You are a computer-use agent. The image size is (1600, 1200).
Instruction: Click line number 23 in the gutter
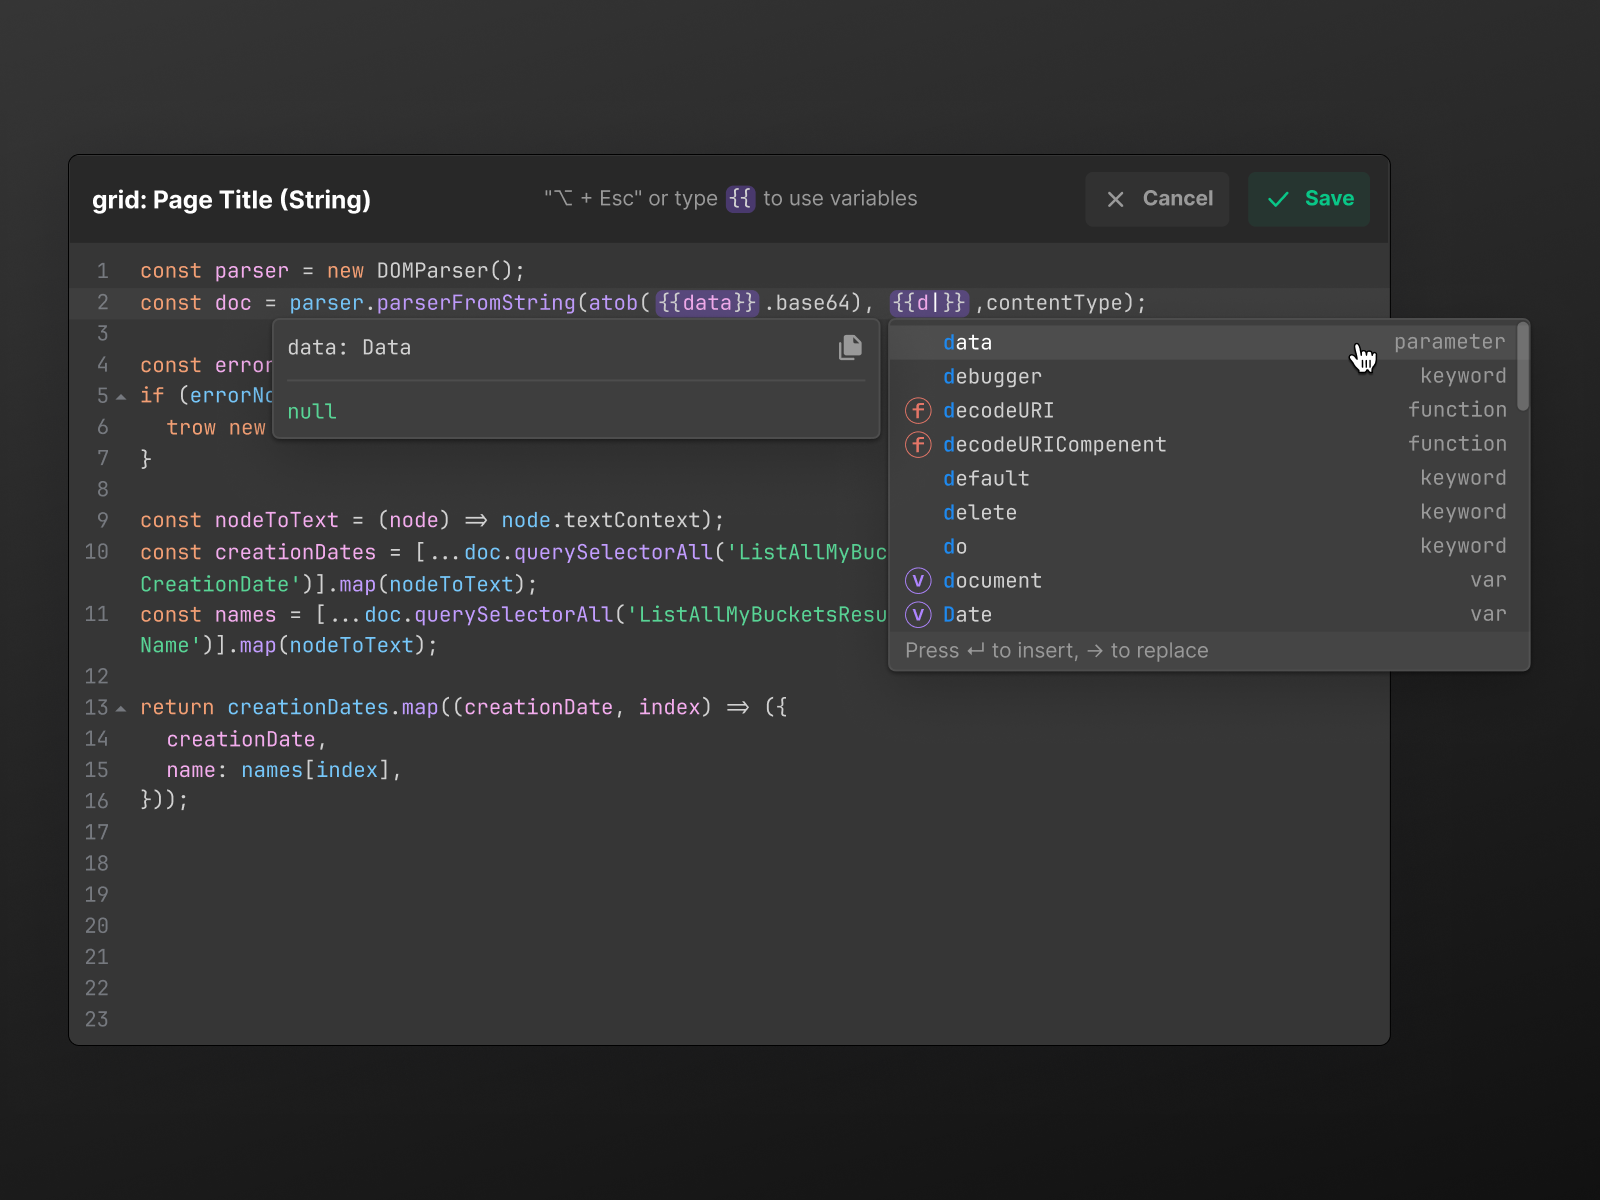[97, 1020]
